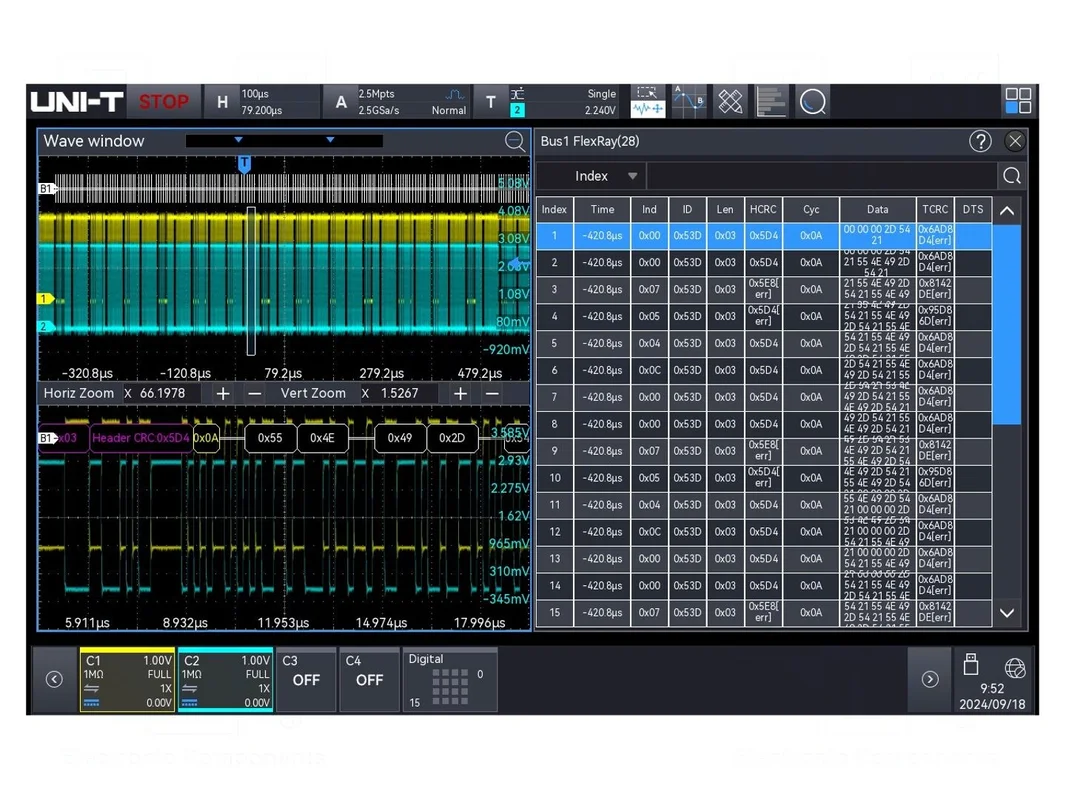Image resolution: width=1066 pixels, height=800 pixels.
Task: Click the zoom region selection icon
Action: point(648,101)
